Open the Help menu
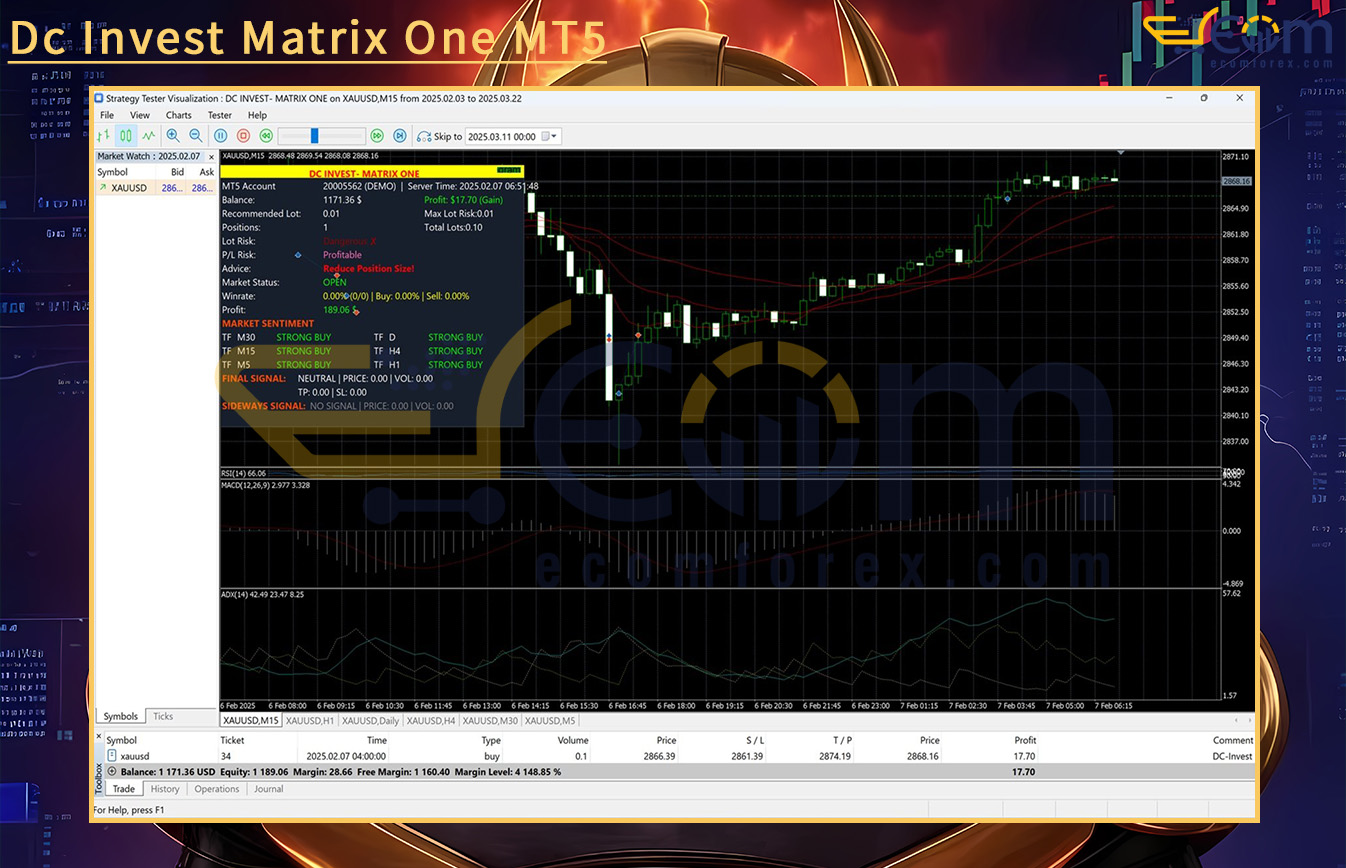 257,115
